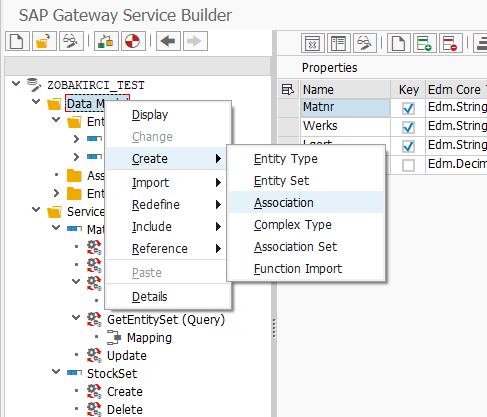Click Display/Change icon in Properties toolbar
The height and width of the screenshot is (417, 487).
point(365,43)
